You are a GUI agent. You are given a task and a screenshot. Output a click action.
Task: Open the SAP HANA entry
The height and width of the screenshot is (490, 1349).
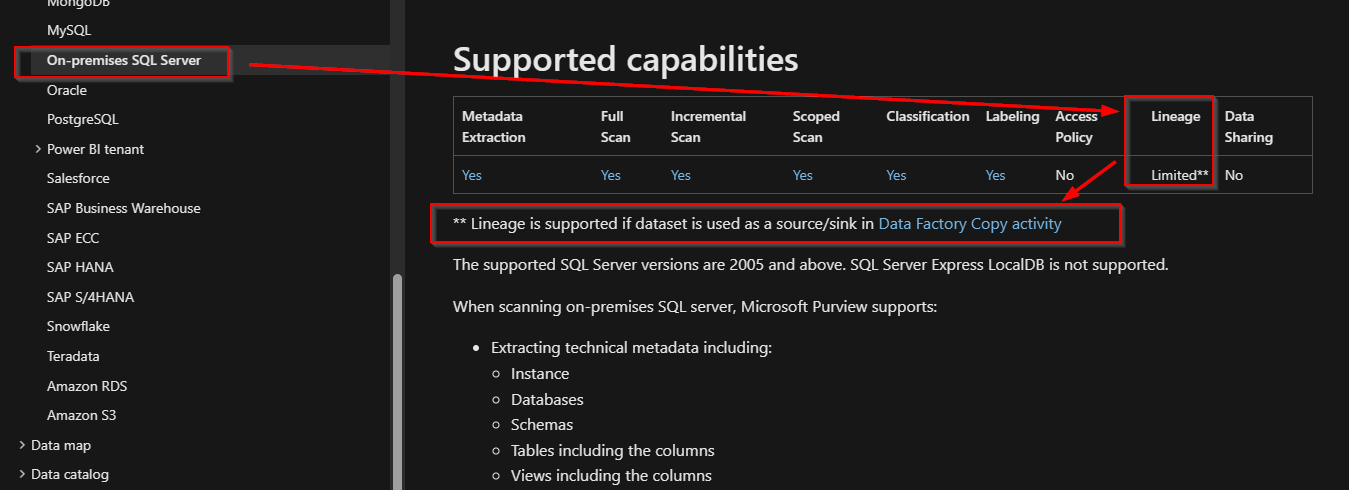click(x=80, y=267)
